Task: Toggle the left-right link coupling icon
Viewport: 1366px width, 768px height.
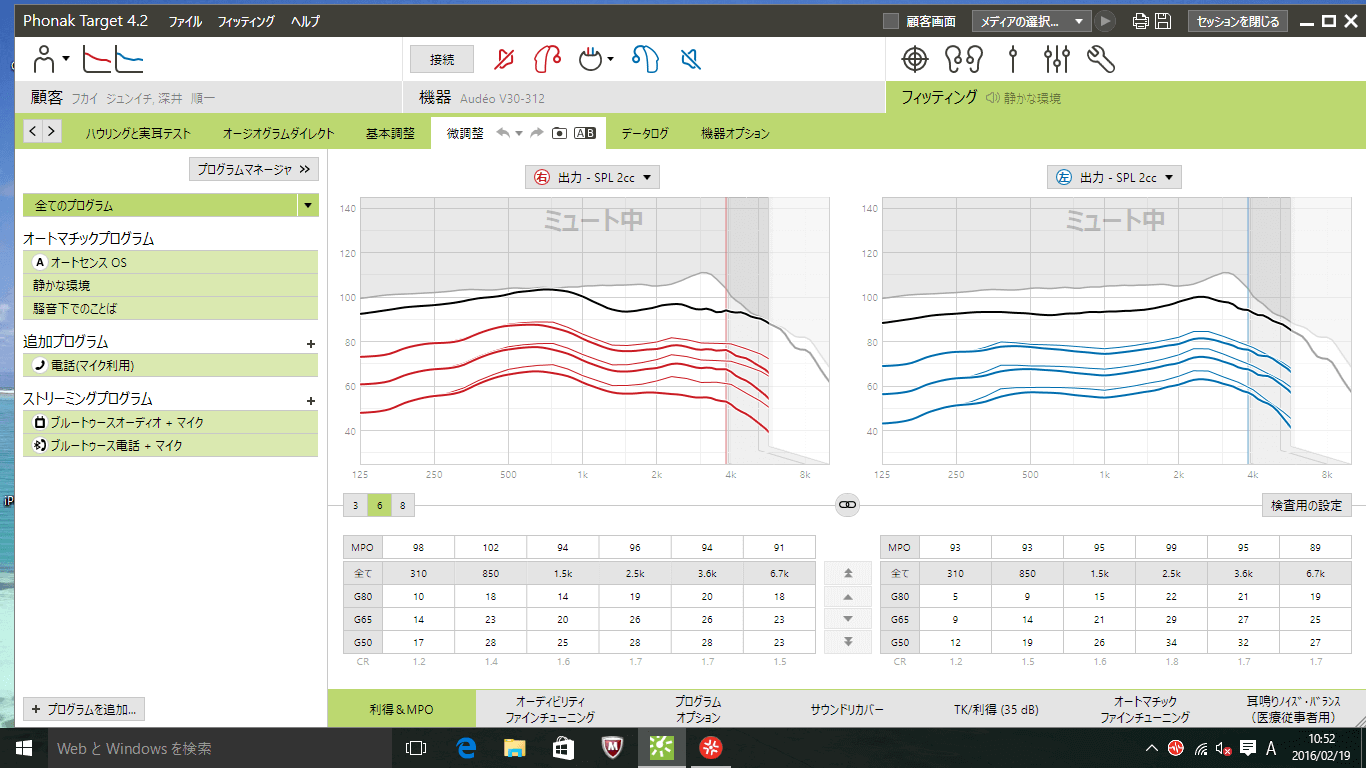Action: coord(847,506)
